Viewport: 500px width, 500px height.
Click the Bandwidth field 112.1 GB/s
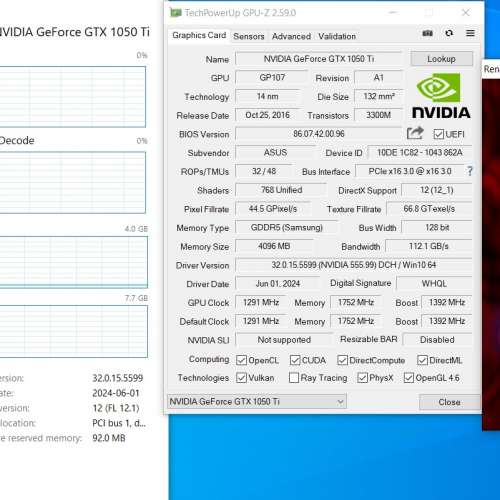coord(429,246)
